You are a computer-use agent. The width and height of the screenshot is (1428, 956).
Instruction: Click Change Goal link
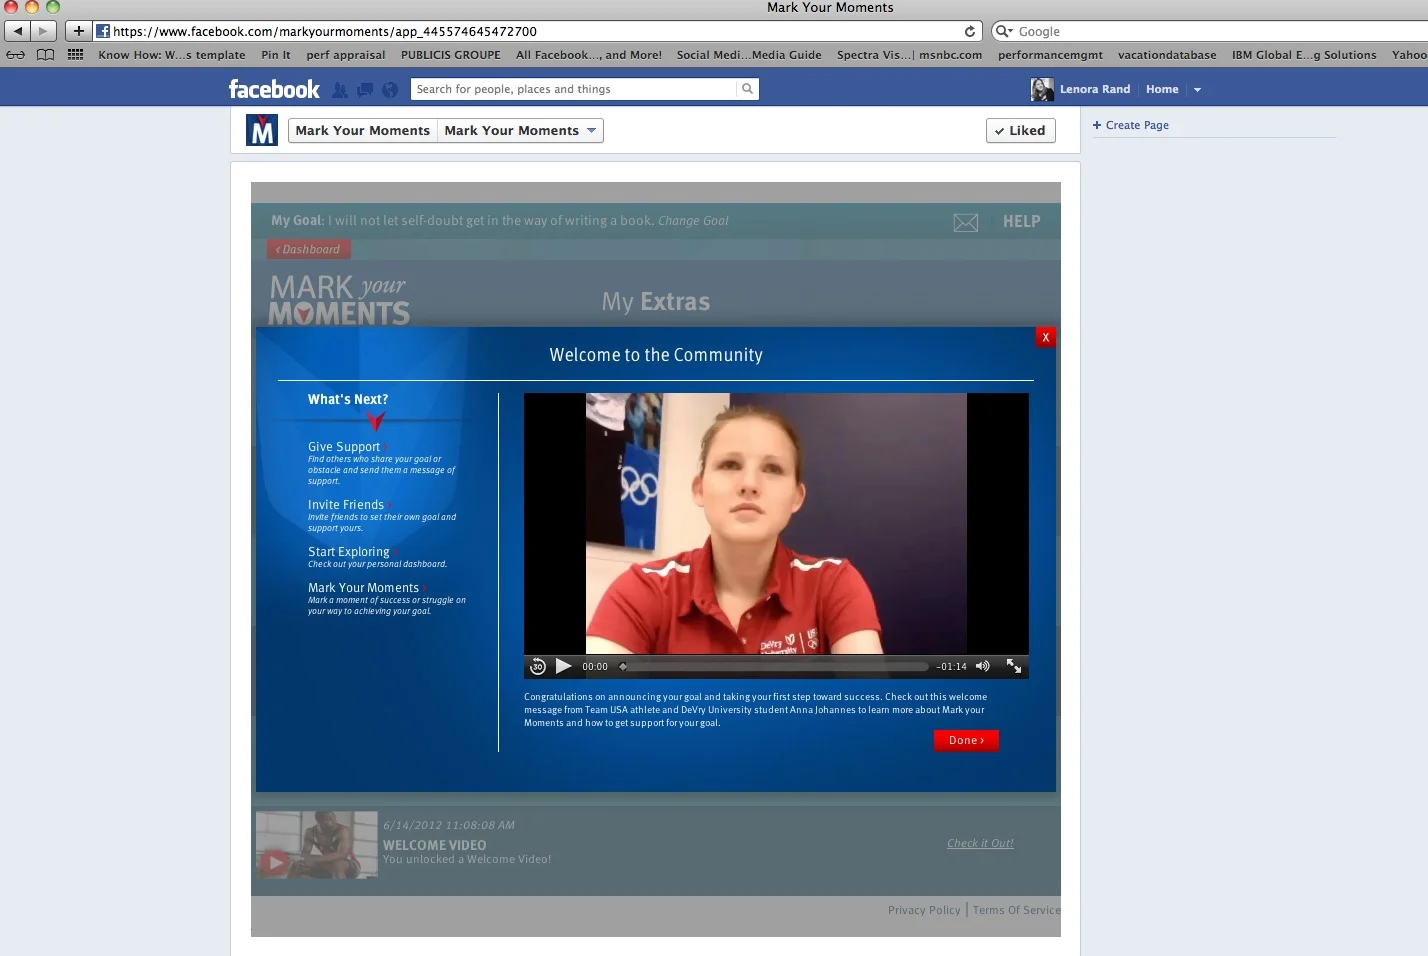tap(693, 221)
